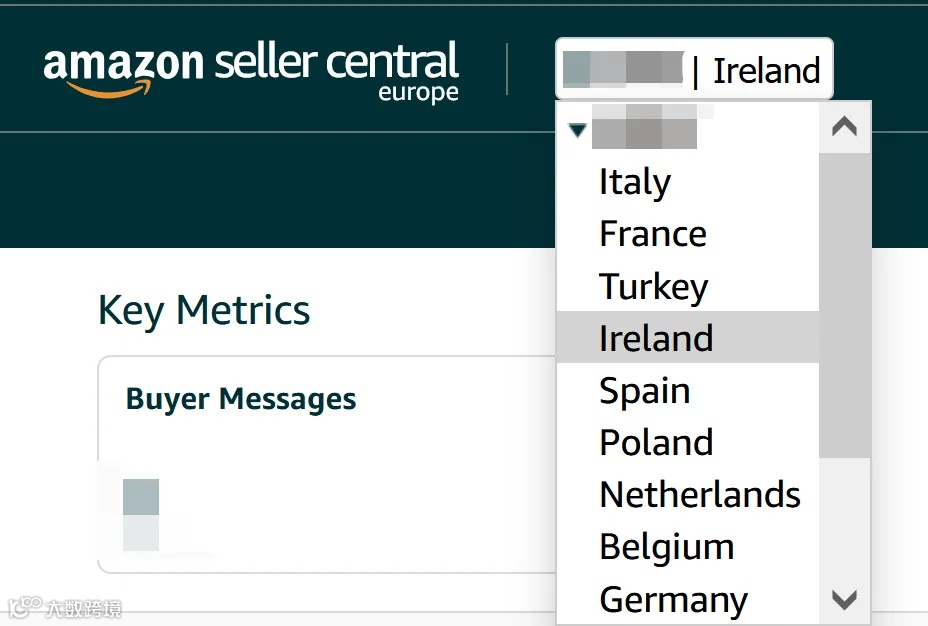Select France in the marketplace list
Image resolution: width=928 pixels, height=626 pixels.
[653, 234]
